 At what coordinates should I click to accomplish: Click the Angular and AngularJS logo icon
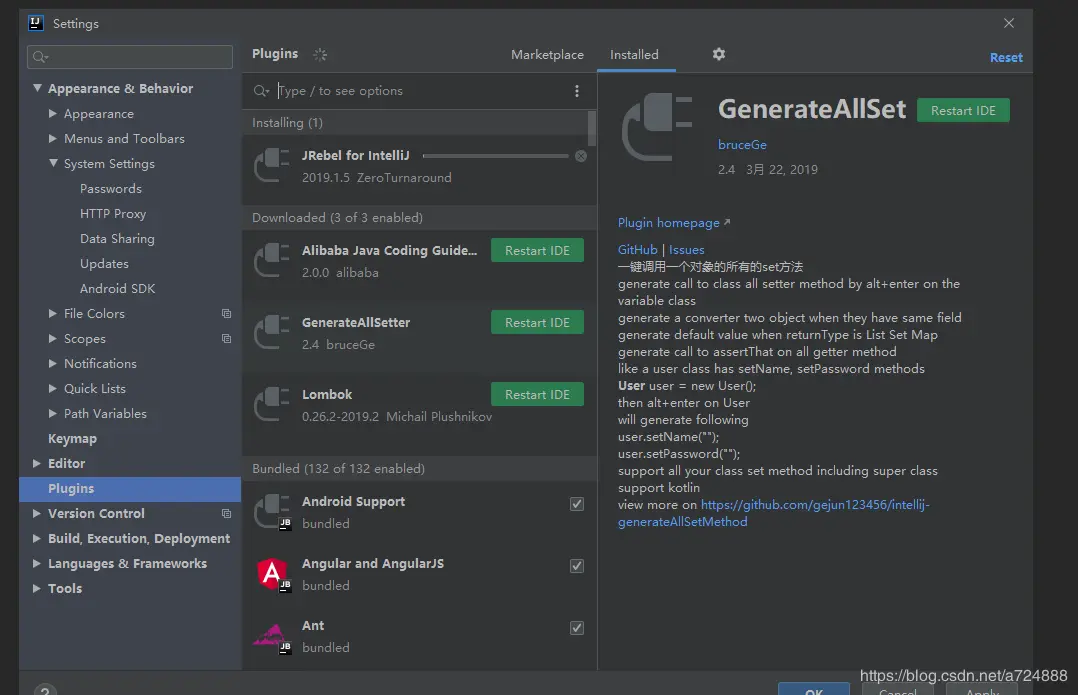pyautogui.click(x=272, y=574)
